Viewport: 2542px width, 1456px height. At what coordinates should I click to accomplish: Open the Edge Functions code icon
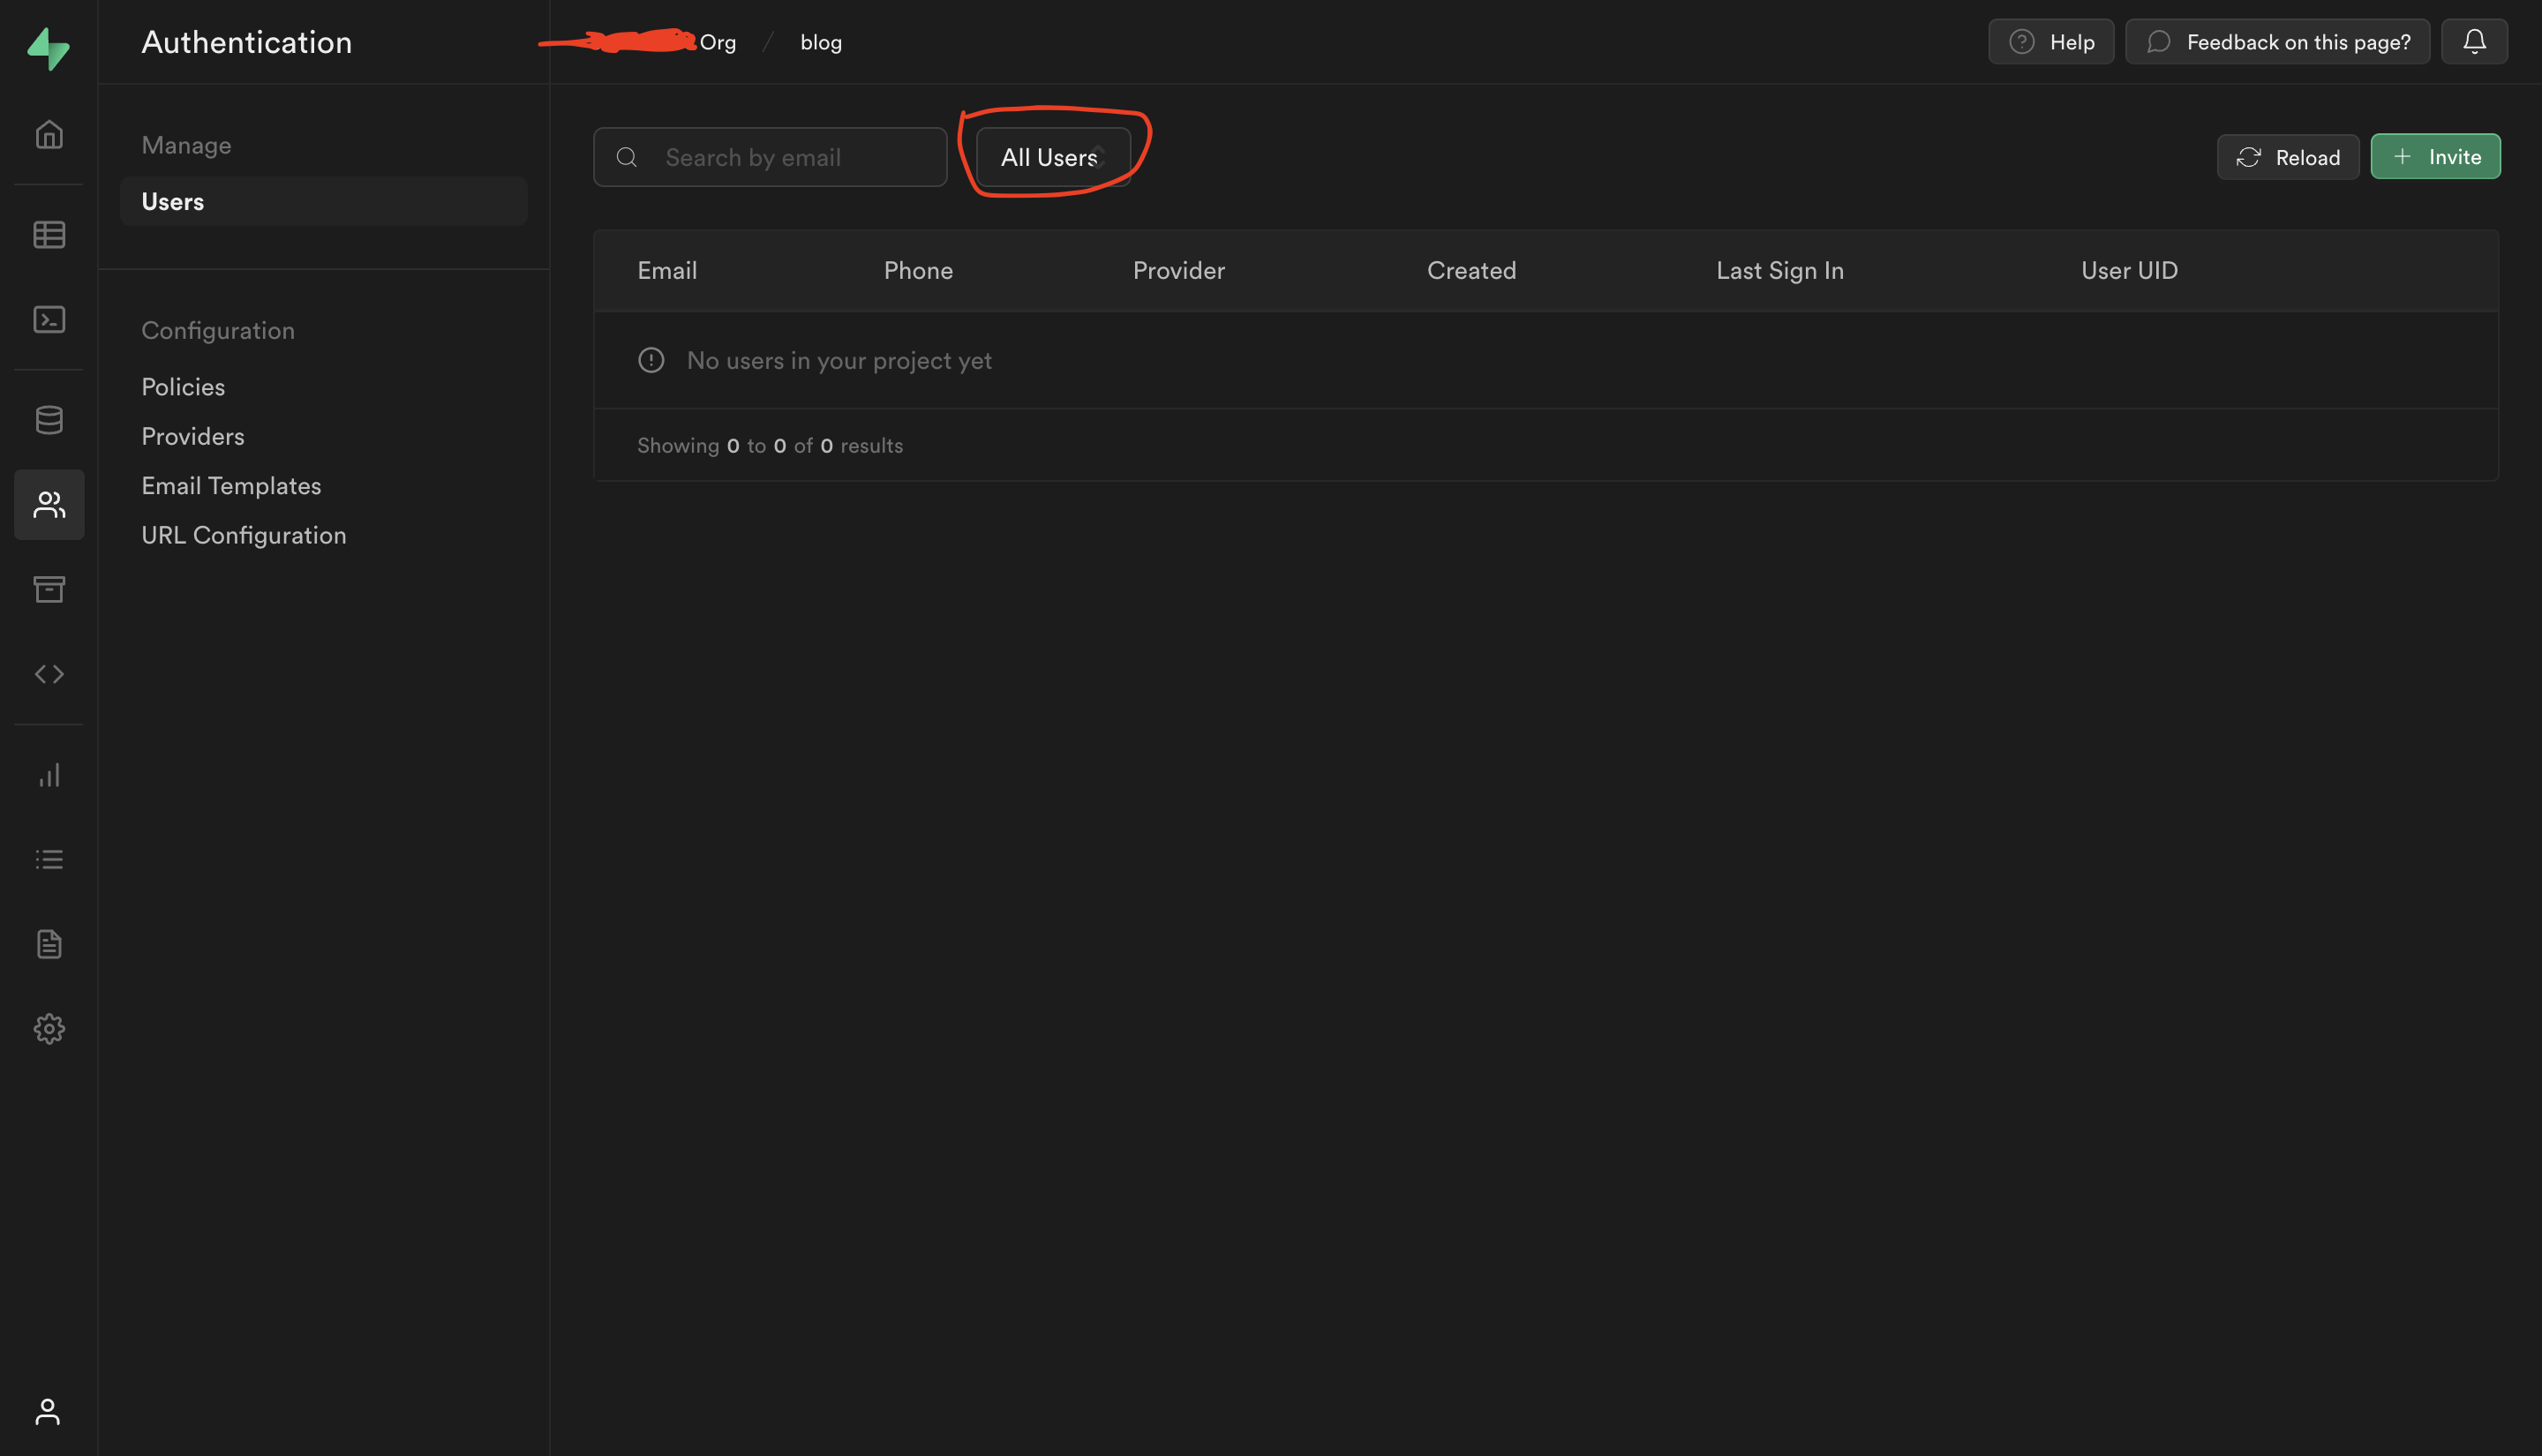[x=49, y=673]
